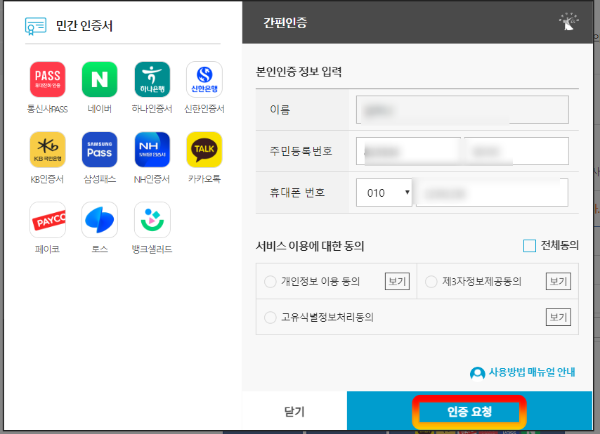Click the 인증 요청 button

(469, 412)
